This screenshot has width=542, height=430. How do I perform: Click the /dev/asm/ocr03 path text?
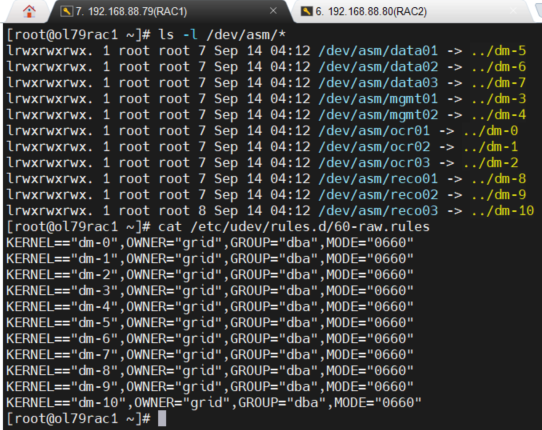(x=374, y=162)
